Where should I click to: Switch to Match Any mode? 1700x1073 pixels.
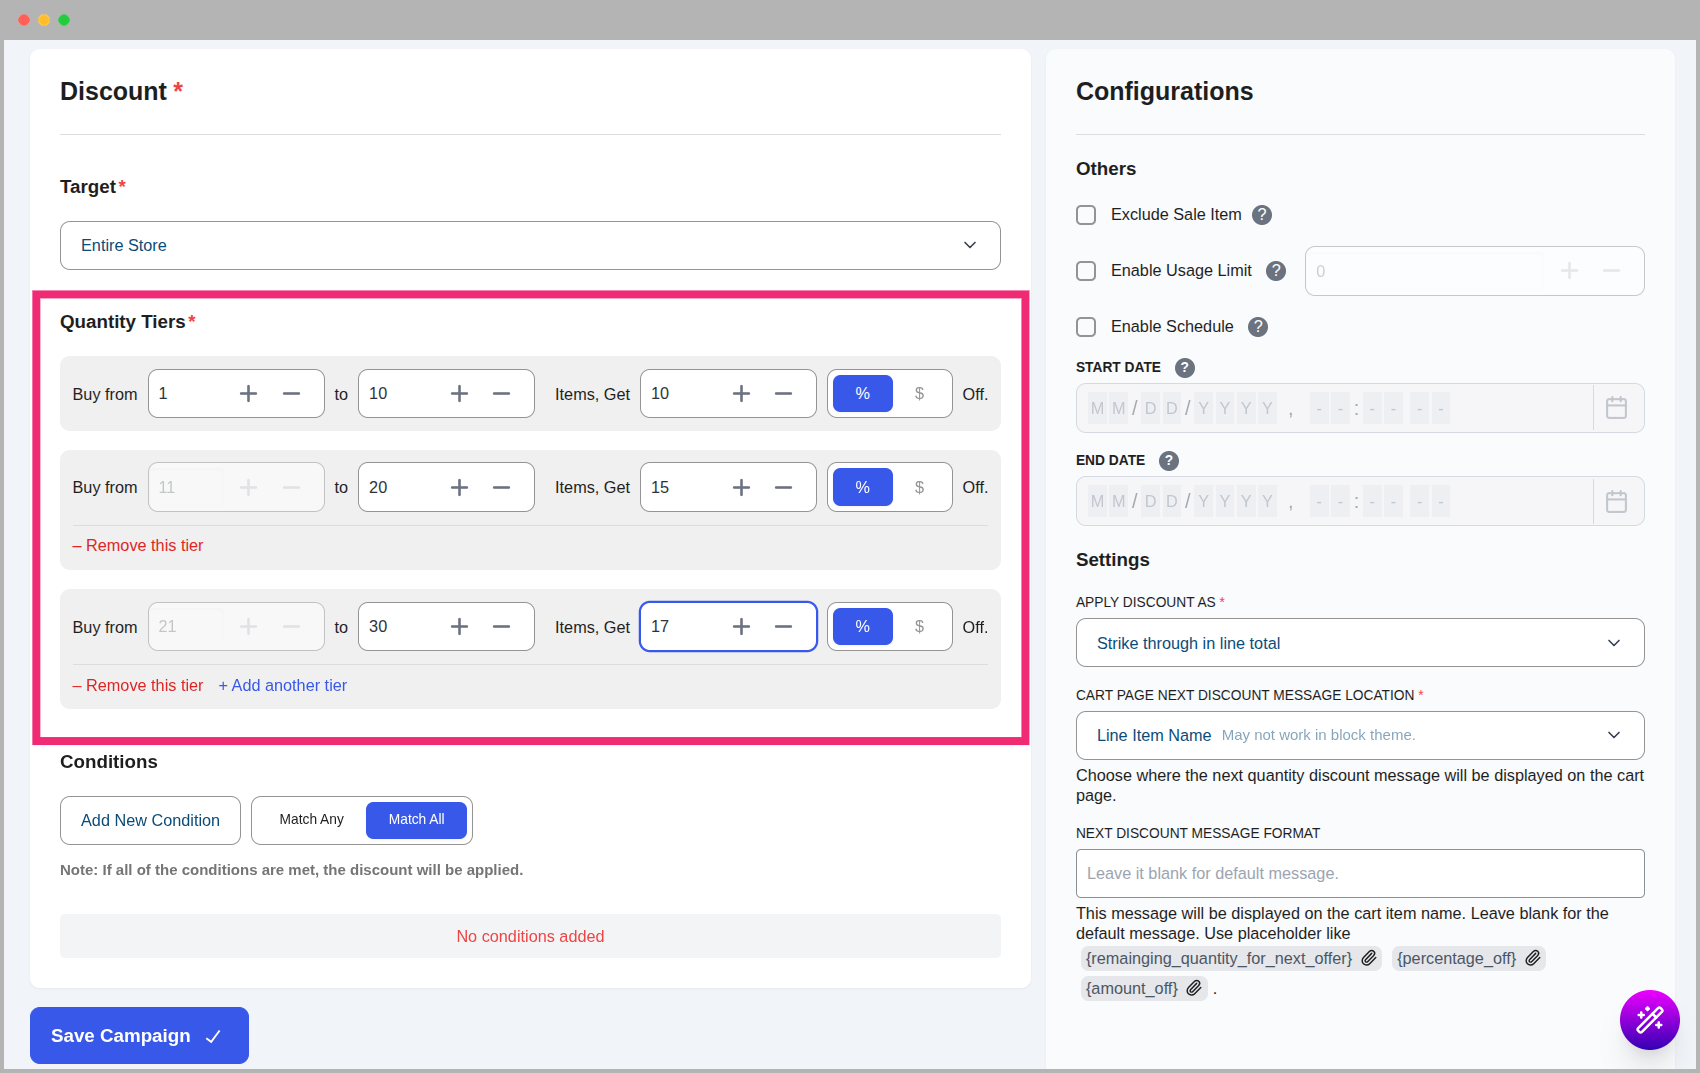(x=310, y=819)
